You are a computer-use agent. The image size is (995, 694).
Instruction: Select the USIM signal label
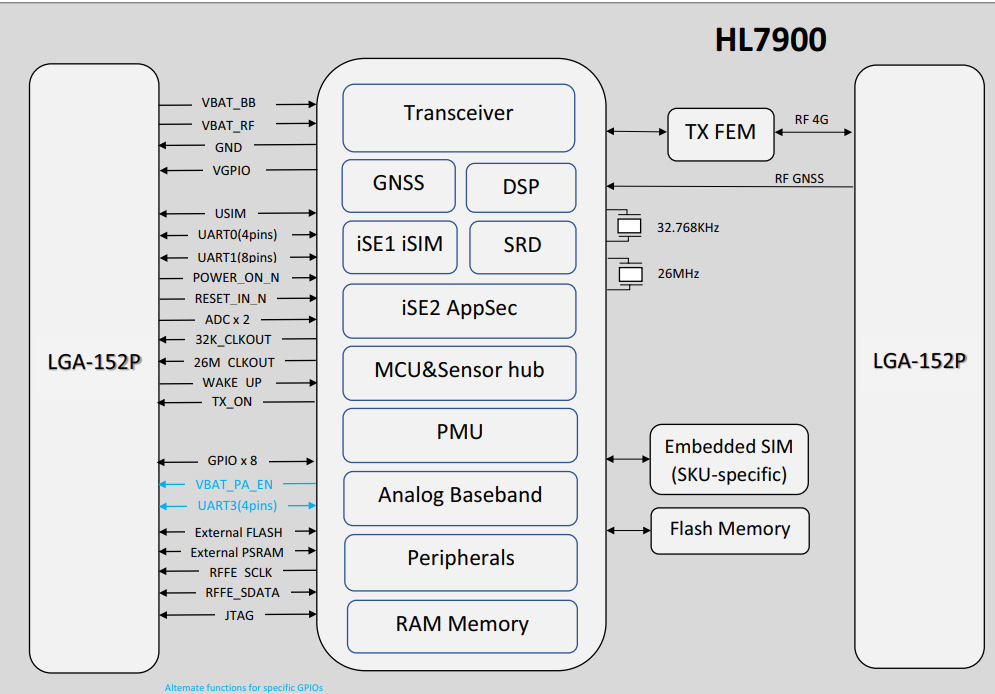230,214
